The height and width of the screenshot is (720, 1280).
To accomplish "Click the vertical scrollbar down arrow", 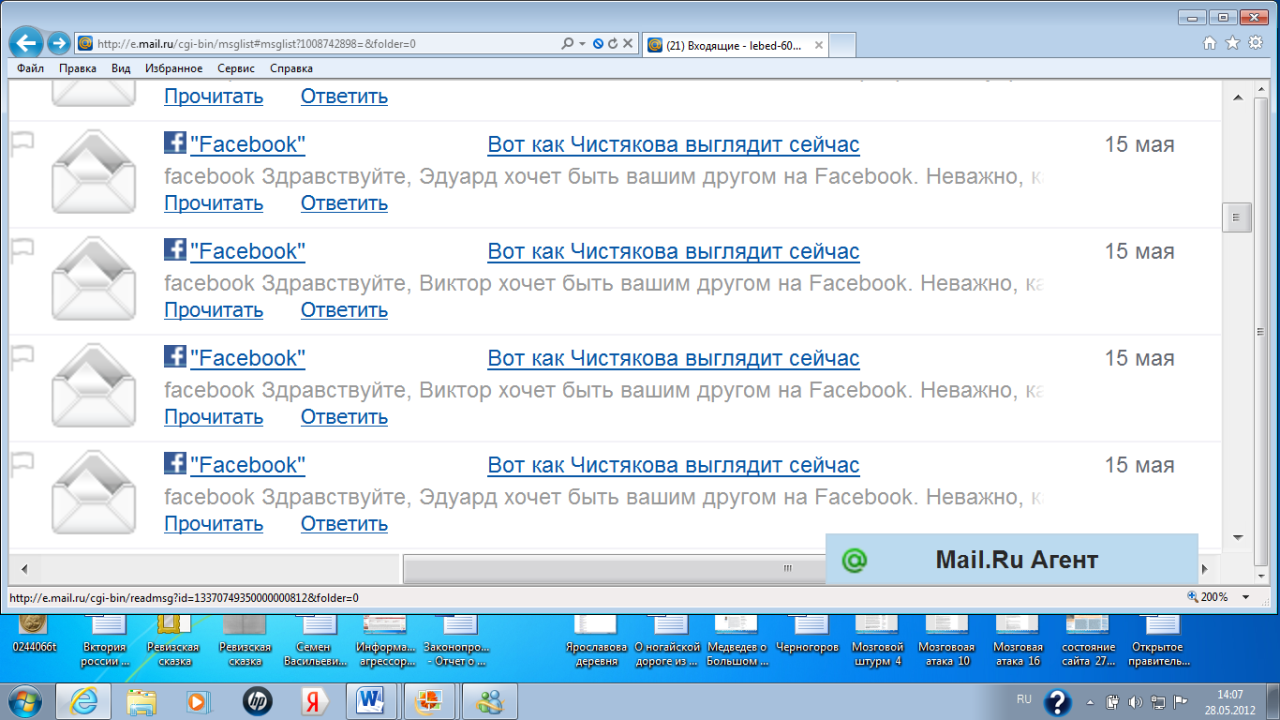I will [1236, 536].
